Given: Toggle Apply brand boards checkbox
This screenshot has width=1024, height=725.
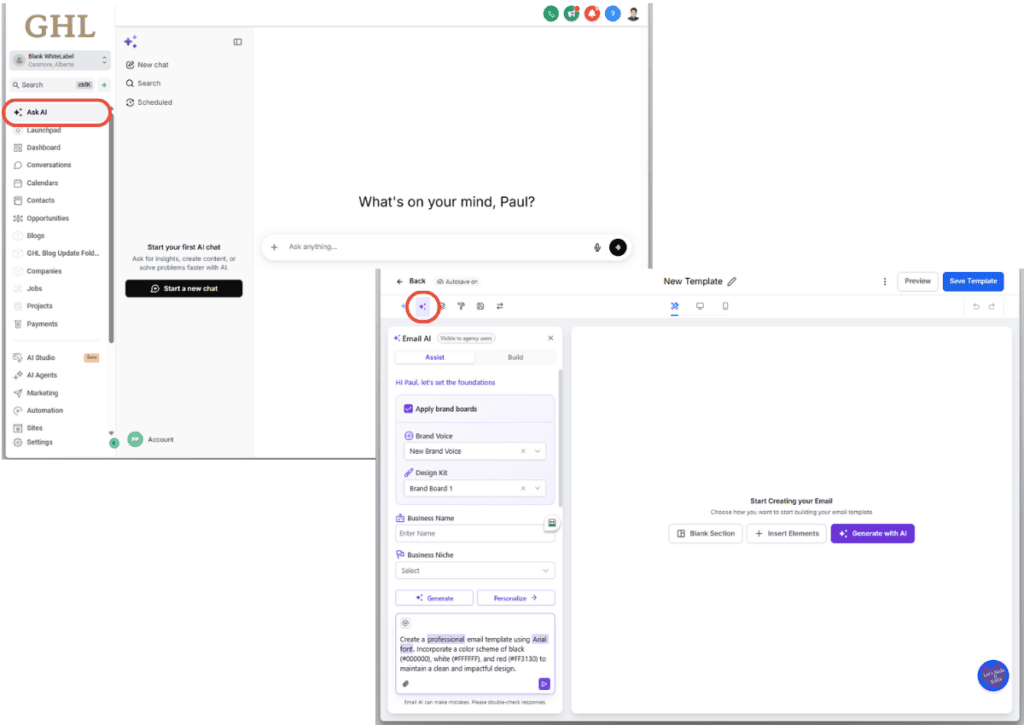Looking at the screenshot, I should (408, 409).
